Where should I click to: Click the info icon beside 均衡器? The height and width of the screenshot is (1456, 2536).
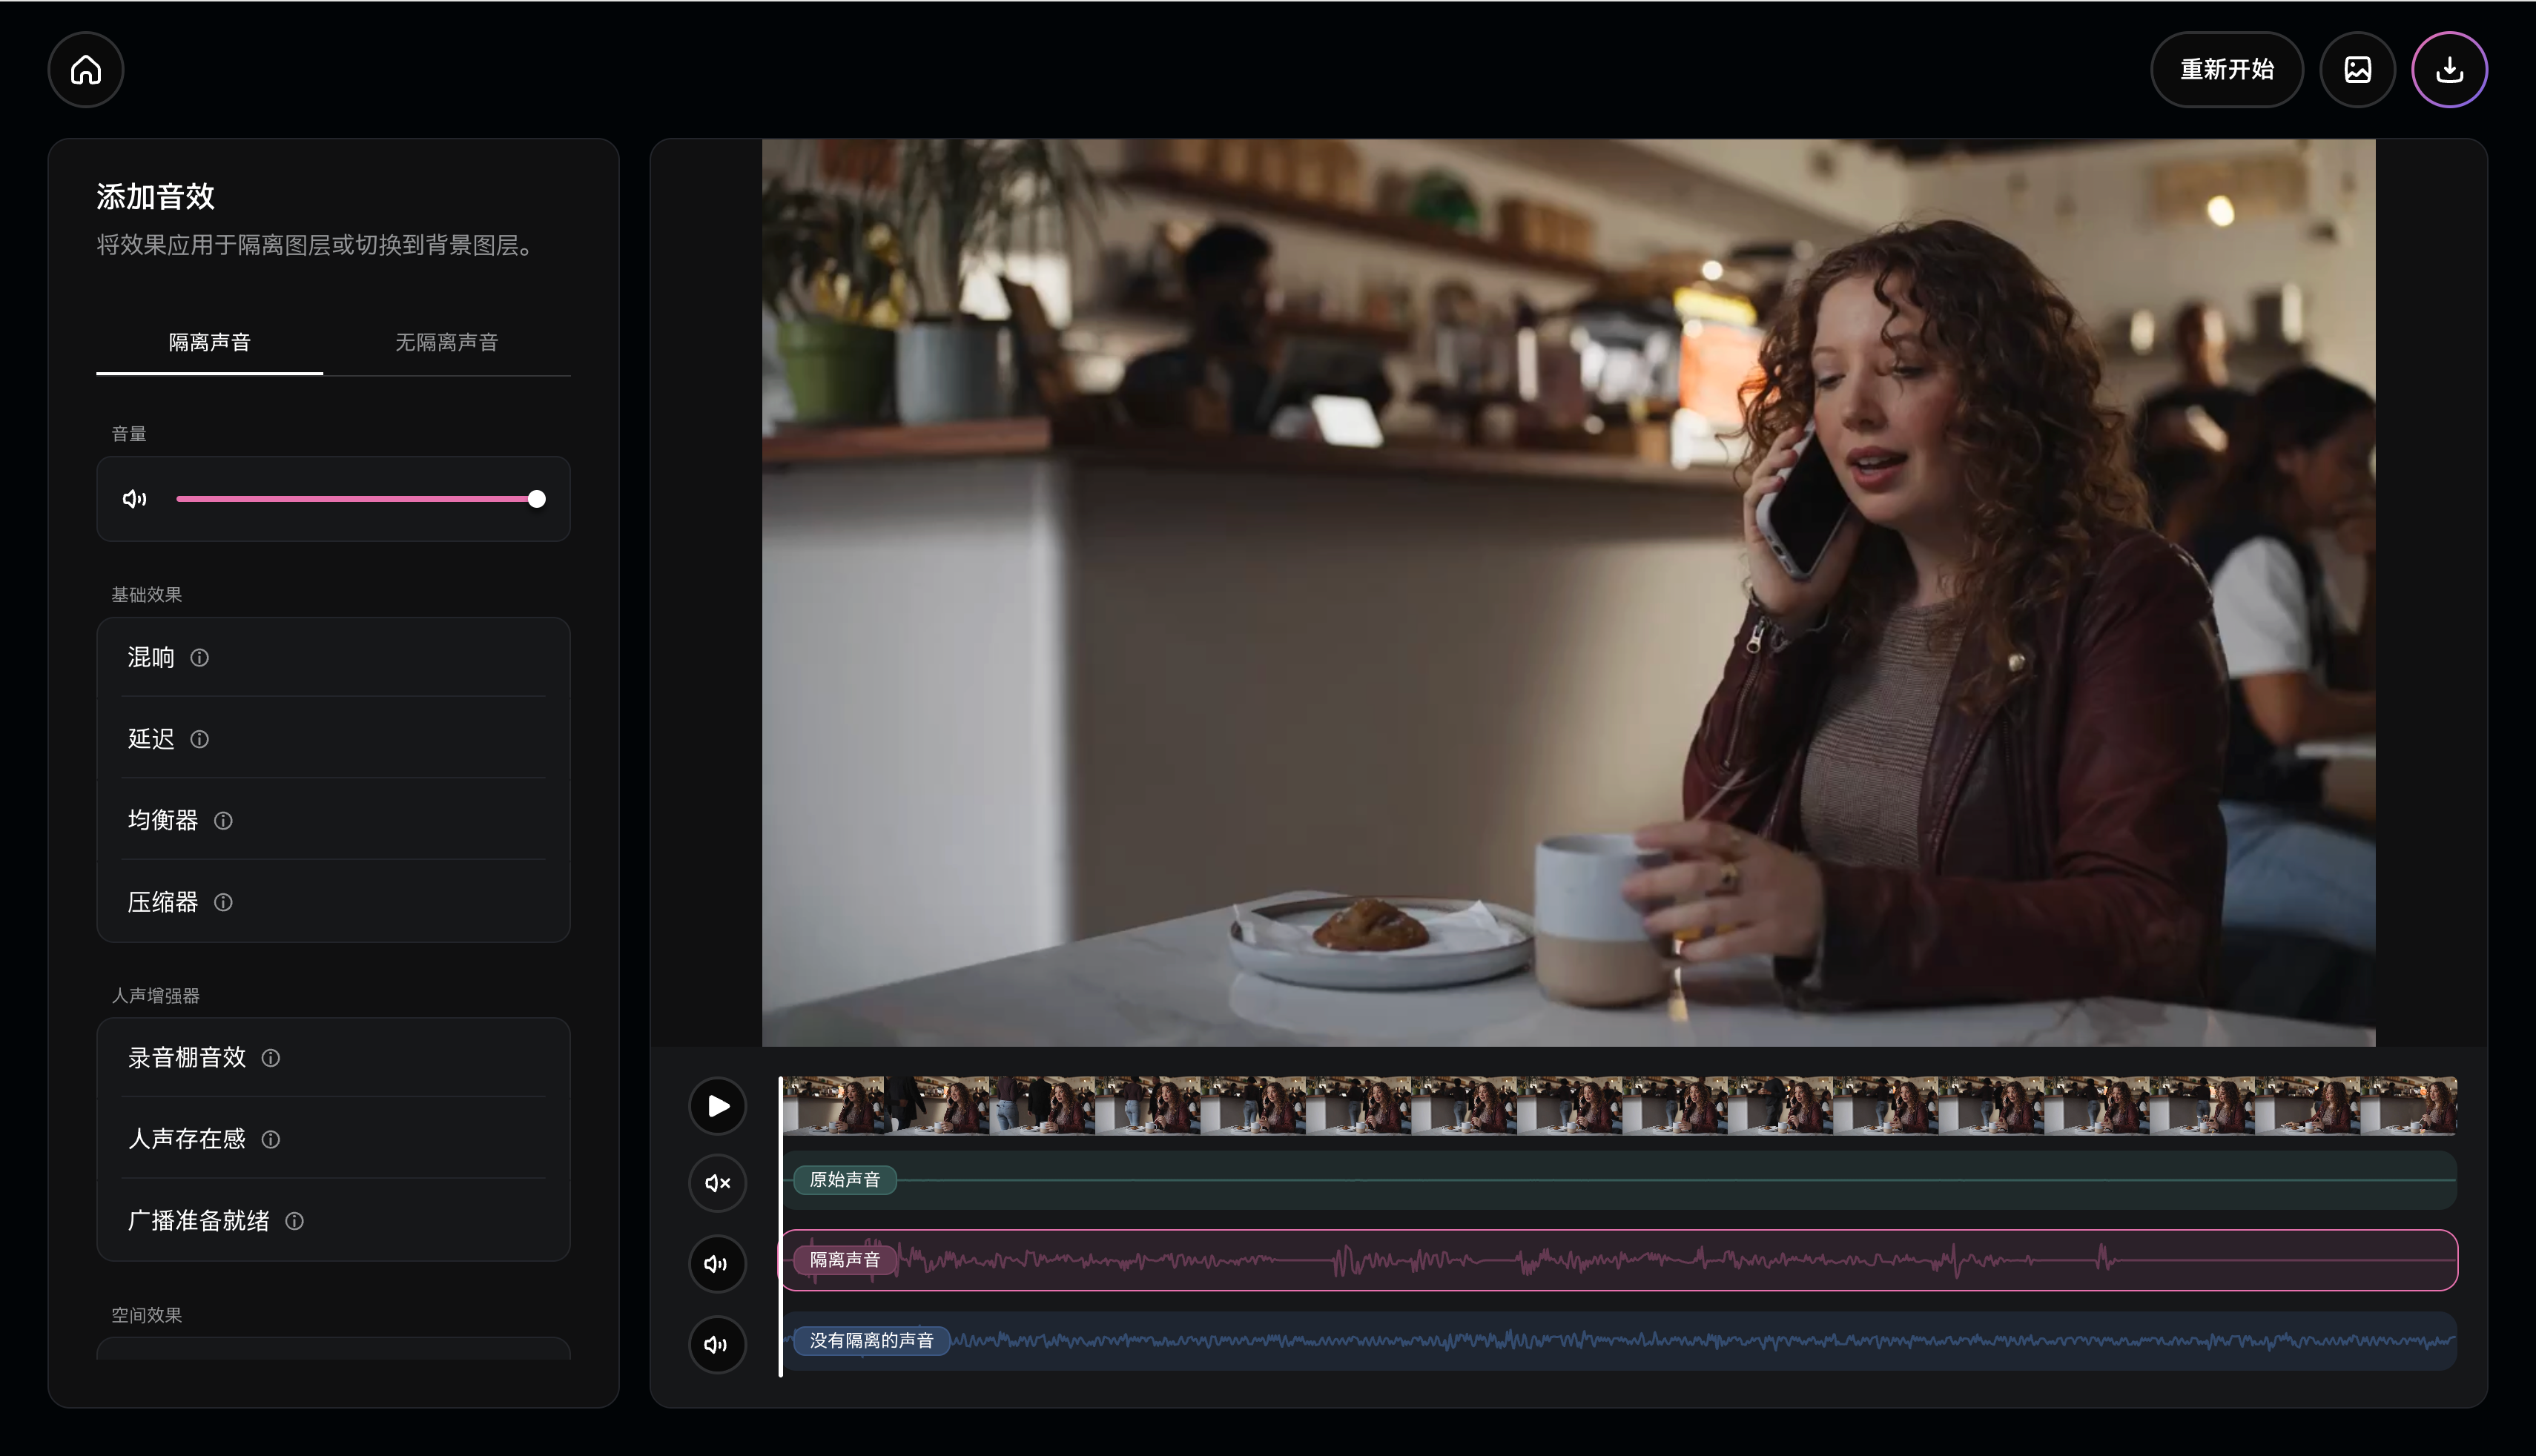(x=223, y=821)
